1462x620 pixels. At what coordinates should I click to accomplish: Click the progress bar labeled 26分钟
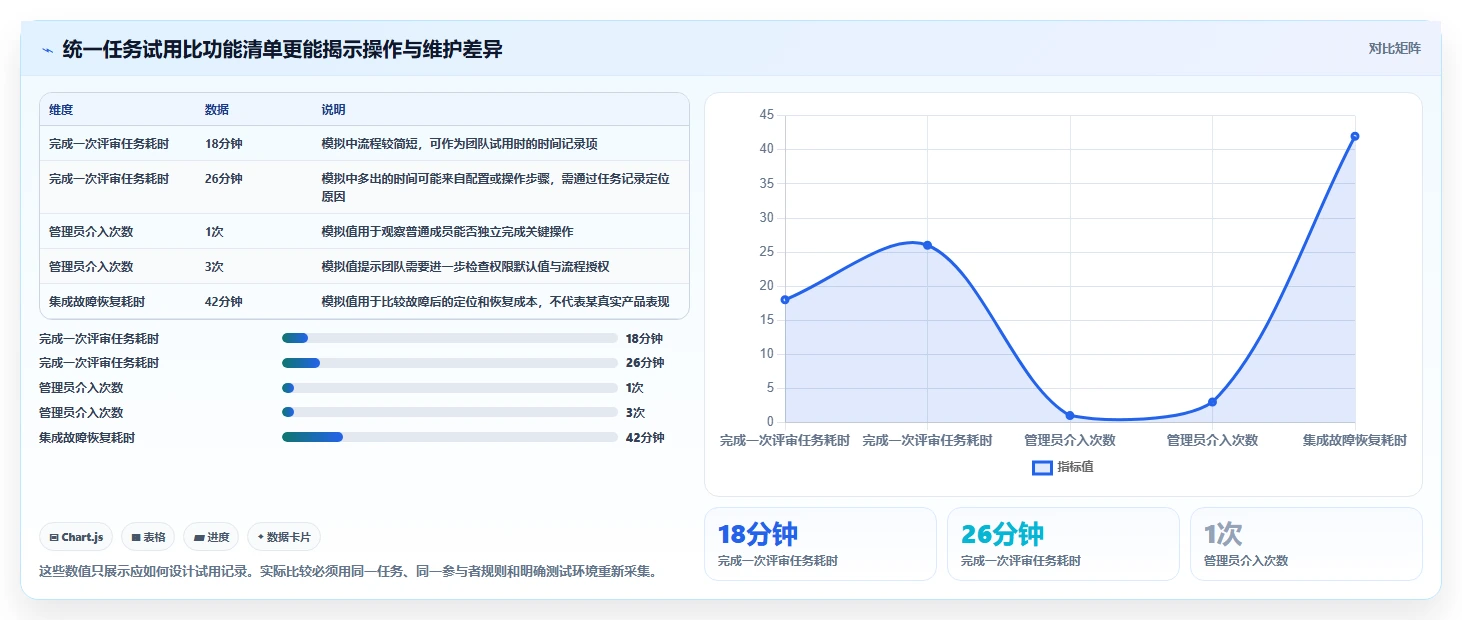450,363
